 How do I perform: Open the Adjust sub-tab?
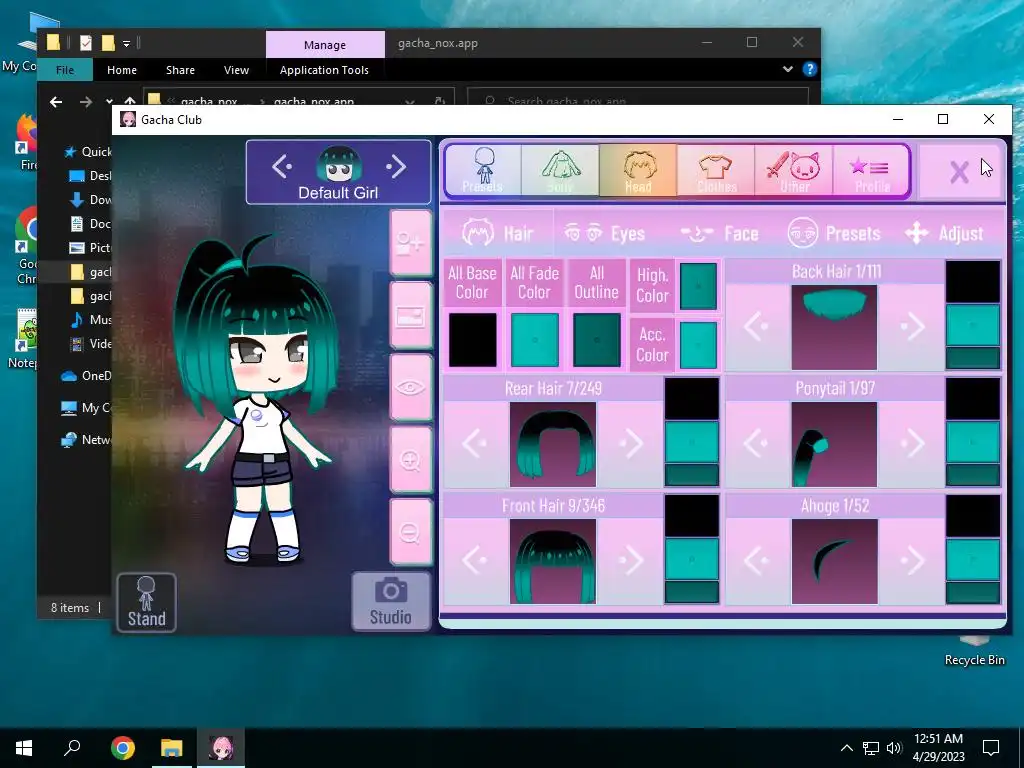944,233
